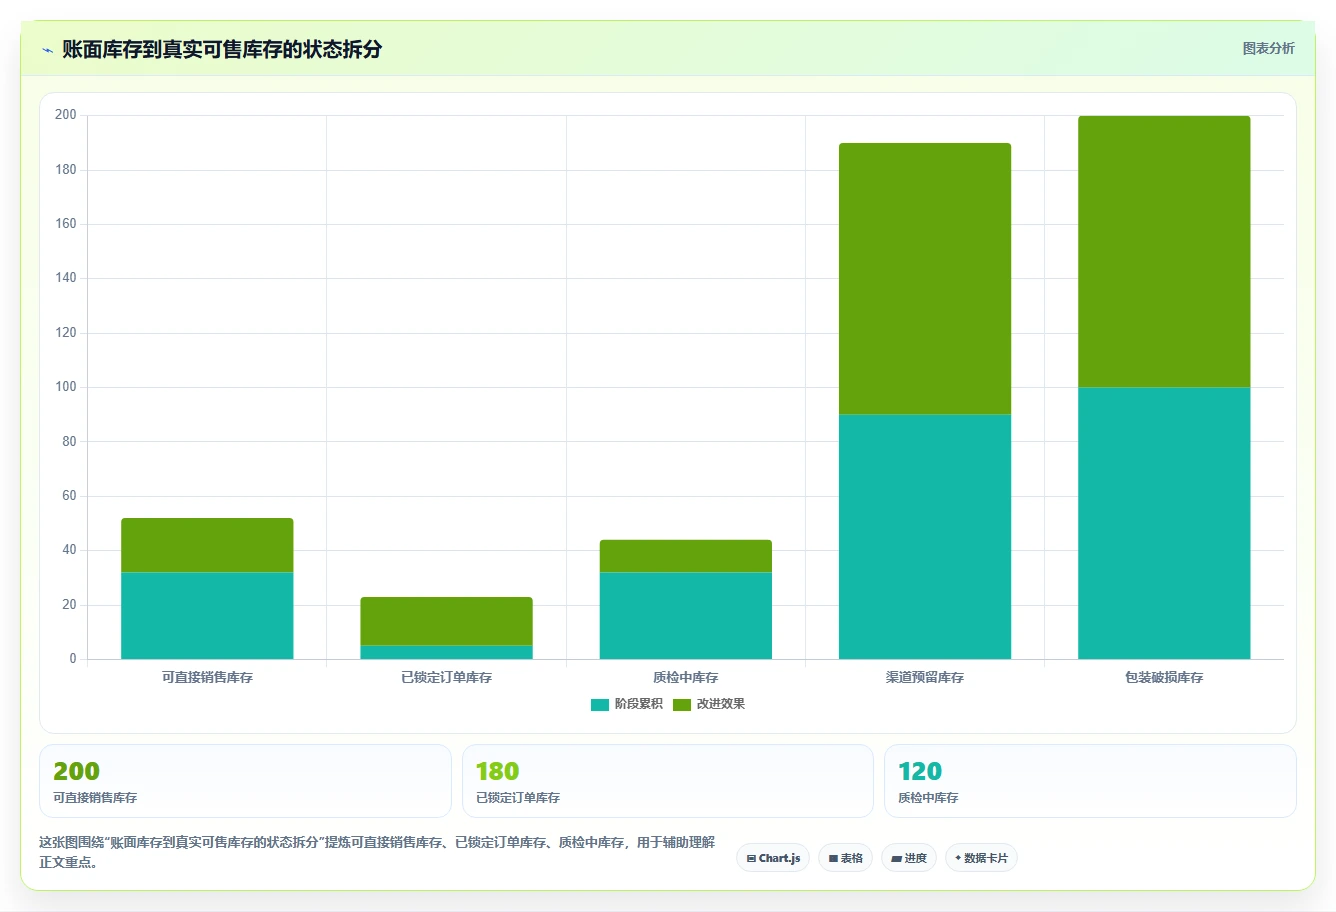
Task: Click the 可直接销售库存 x-axis label
Action: click(x=207, y=678)
